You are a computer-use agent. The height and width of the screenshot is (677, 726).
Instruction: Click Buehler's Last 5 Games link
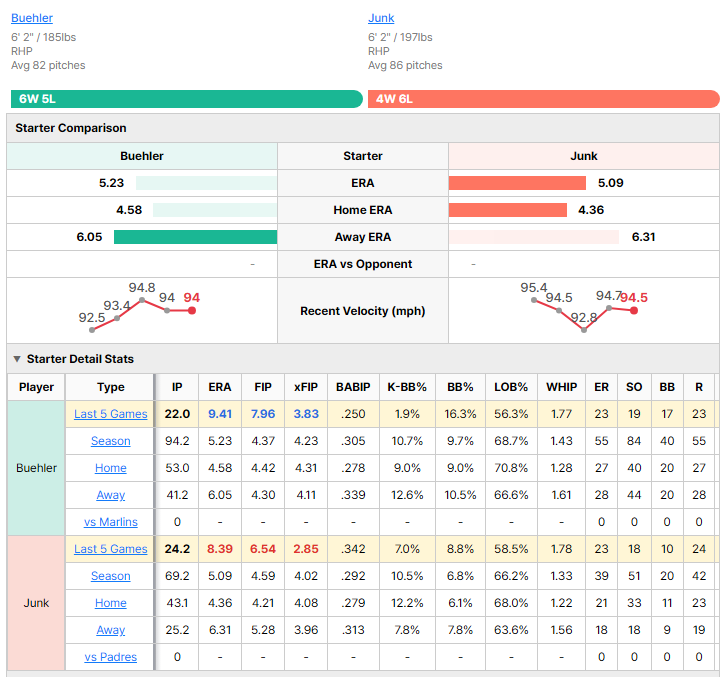(x=111, y=414)
